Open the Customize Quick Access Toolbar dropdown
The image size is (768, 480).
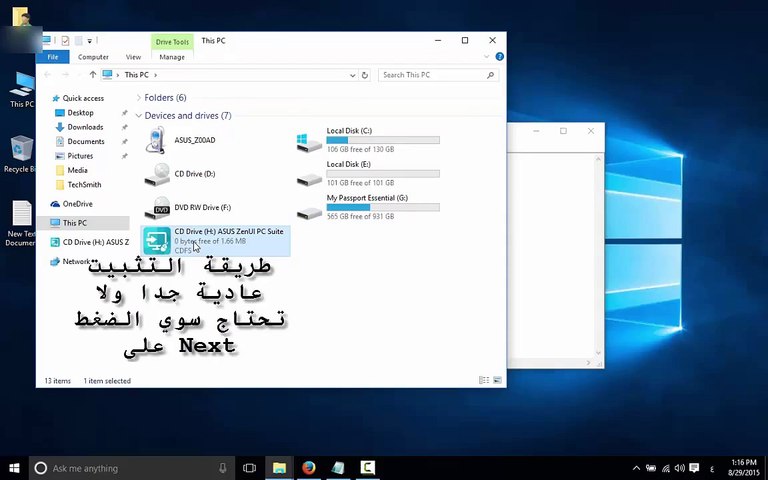(90, 41)
